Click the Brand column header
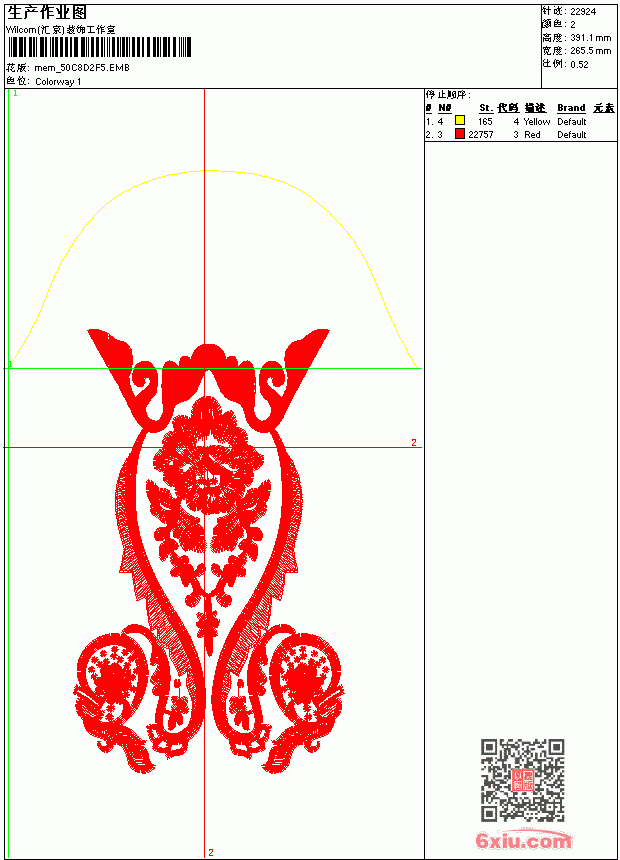 571,108
